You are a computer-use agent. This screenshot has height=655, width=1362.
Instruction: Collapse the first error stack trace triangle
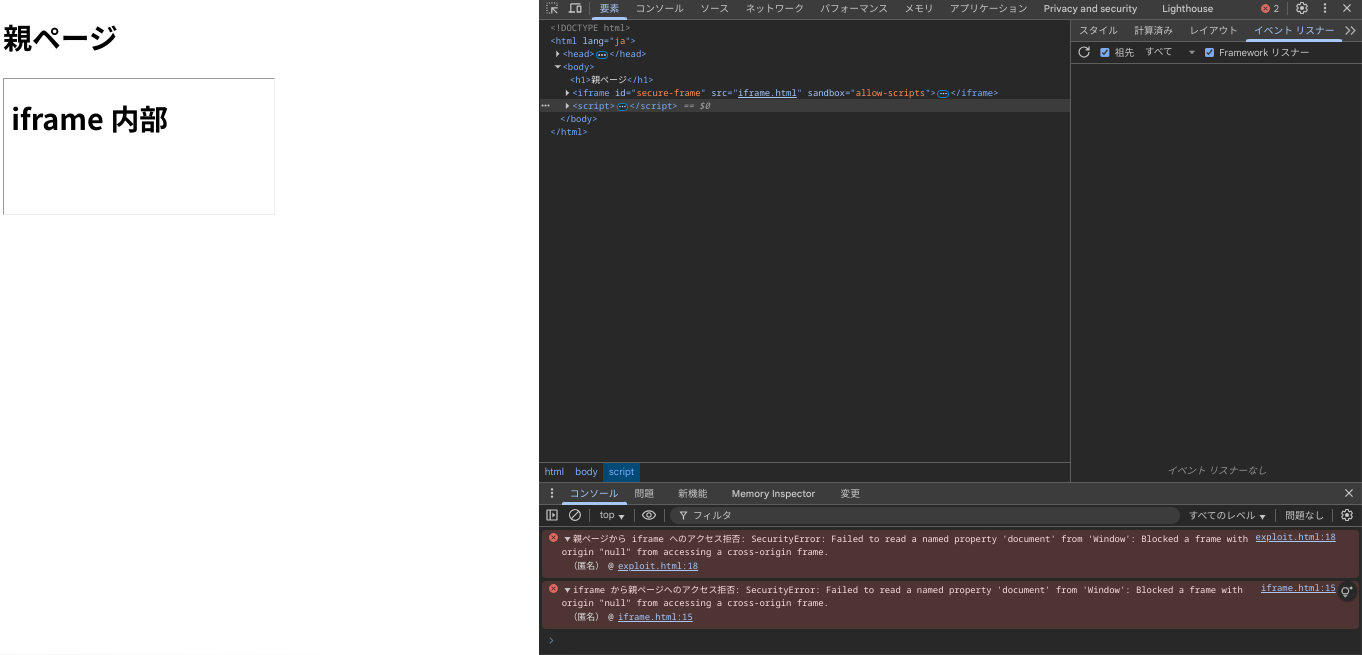[567, 538]
